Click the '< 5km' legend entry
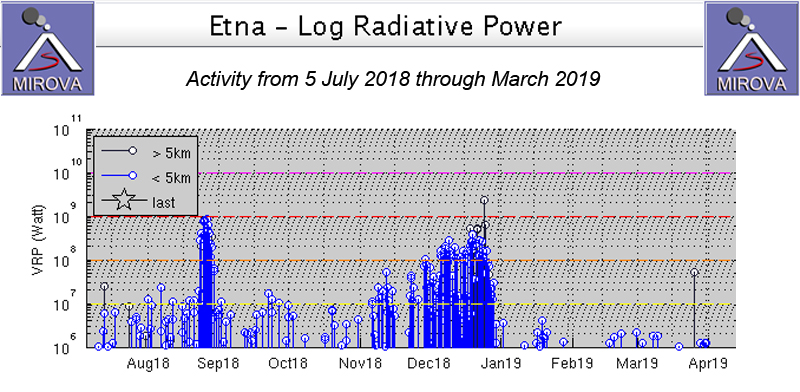 tap(146, 177)
